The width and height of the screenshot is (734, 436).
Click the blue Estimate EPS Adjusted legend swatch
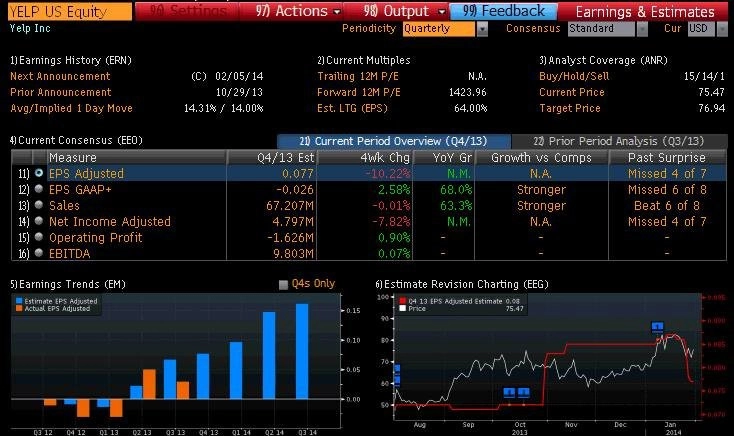[19, 301]
